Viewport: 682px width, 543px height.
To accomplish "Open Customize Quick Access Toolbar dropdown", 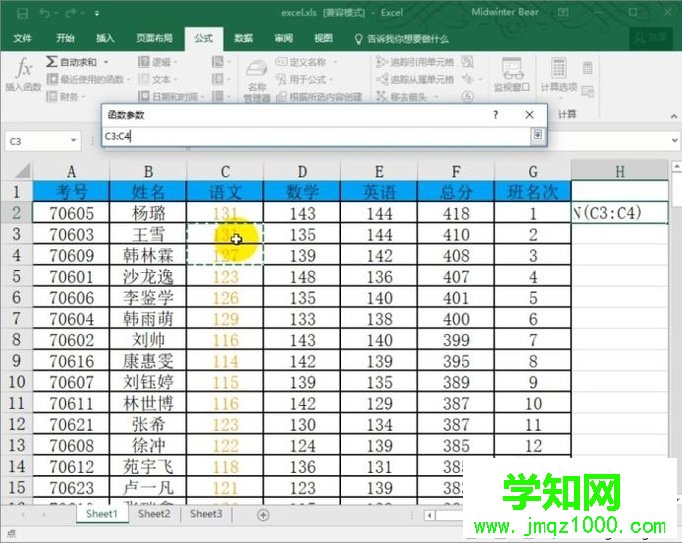I will (x=97, y=13).
